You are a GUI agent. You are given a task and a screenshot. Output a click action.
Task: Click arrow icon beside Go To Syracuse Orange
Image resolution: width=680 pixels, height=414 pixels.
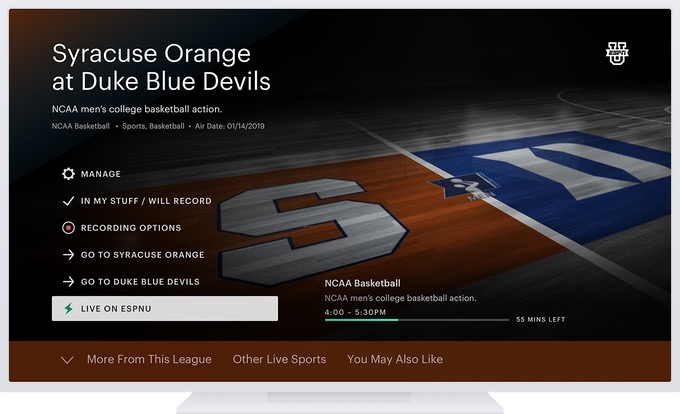pyautogui.click(x=68, y=254)
